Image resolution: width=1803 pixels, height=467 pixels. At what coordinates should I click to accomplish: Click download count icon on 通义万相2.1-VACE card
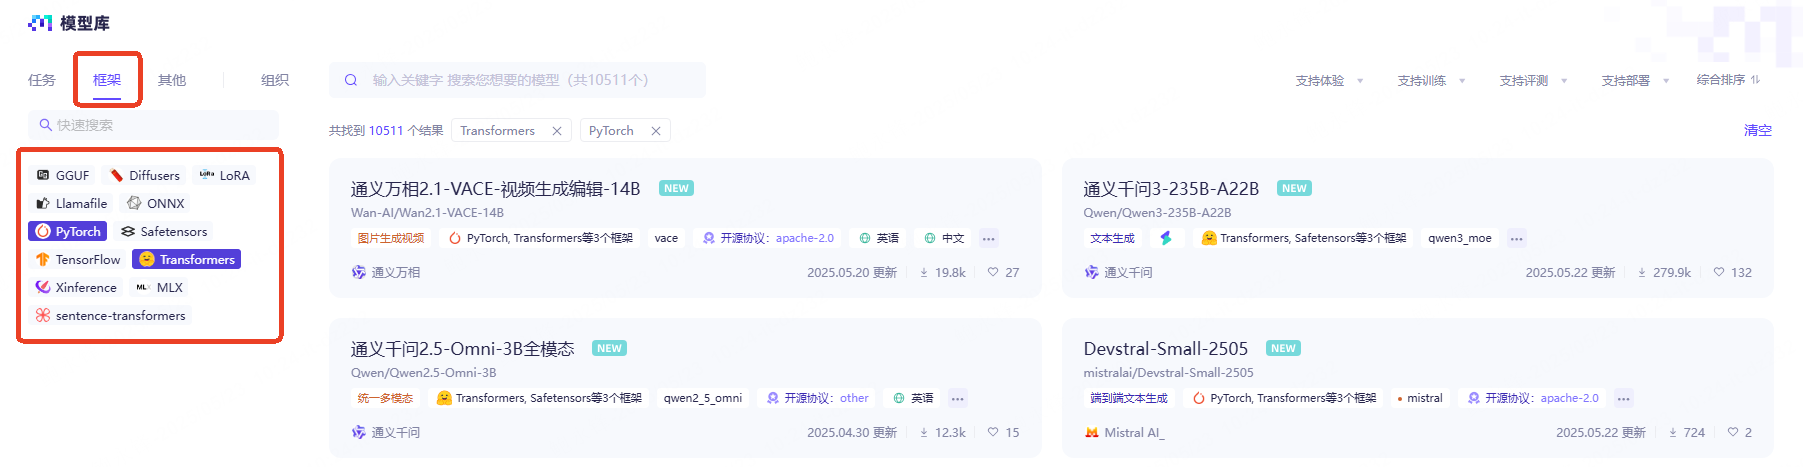(x=924, y=272)
